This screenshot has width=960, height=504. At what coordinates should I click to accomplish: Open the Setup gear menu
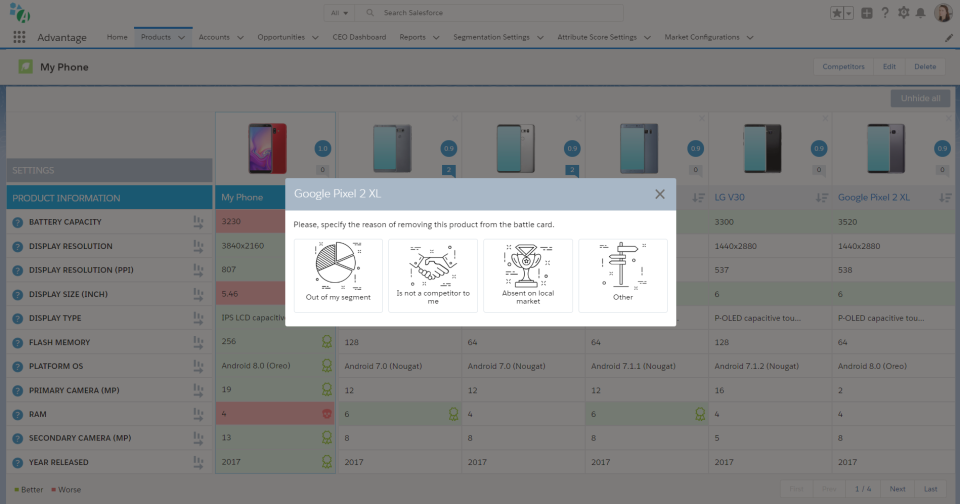[x=903, y=13]
